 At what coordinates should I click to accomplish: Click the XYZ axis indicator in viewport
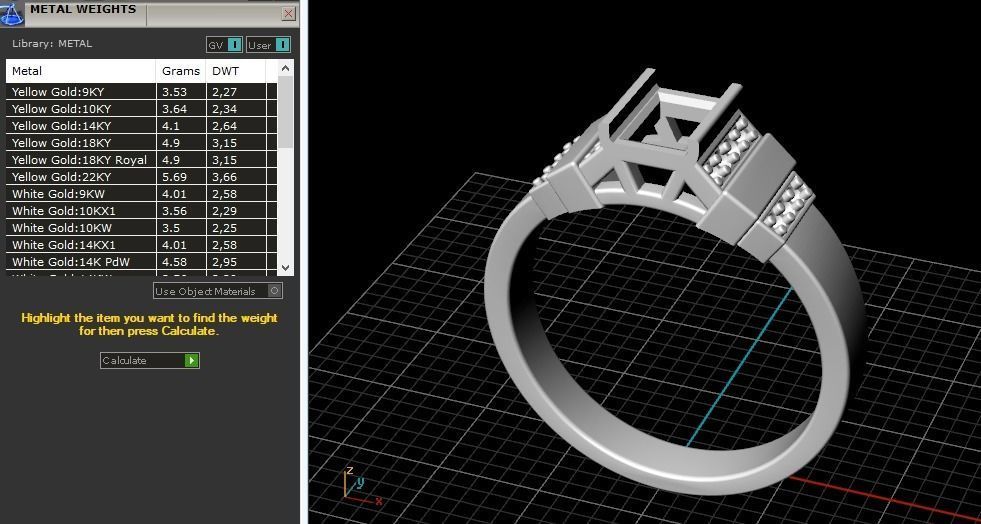click(x=361, y=486)
